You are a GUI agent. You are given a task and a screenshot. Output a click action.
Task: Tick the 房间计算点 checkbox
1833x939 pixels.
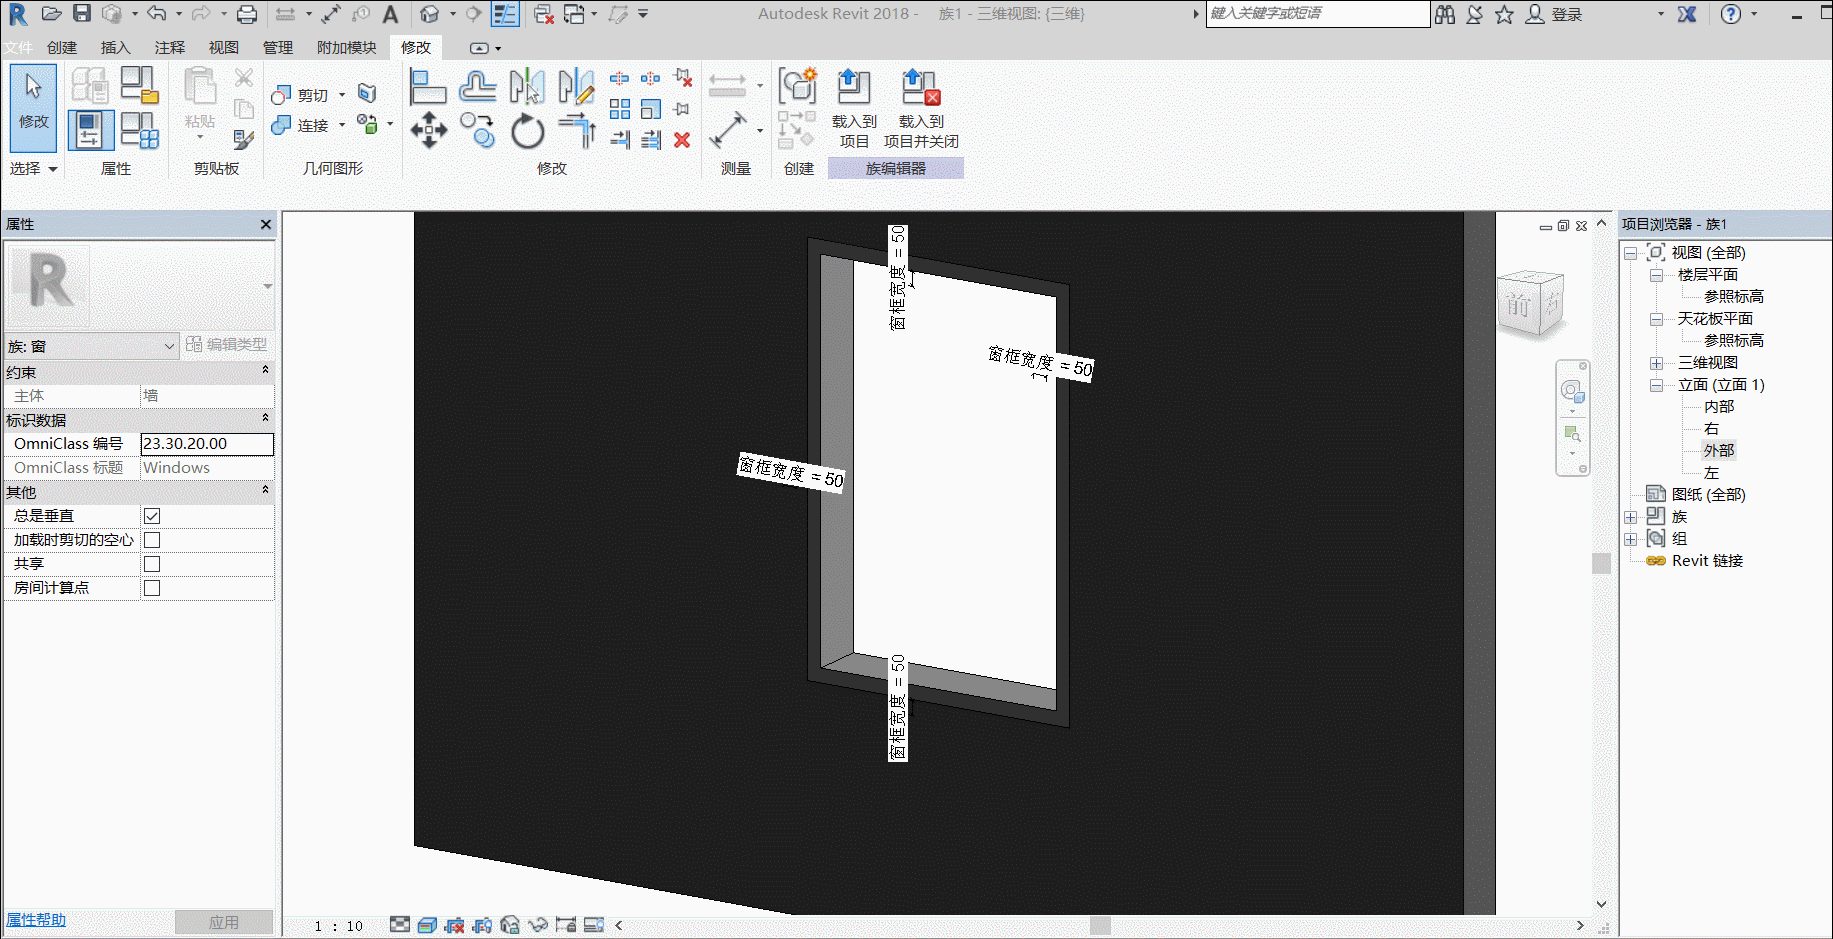tap(152, 588)
